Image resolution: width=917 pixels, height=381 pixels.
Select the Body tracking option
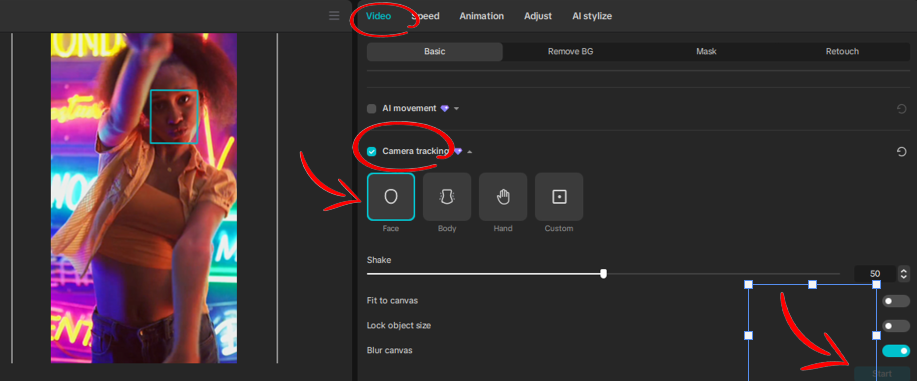pos(447,197)
